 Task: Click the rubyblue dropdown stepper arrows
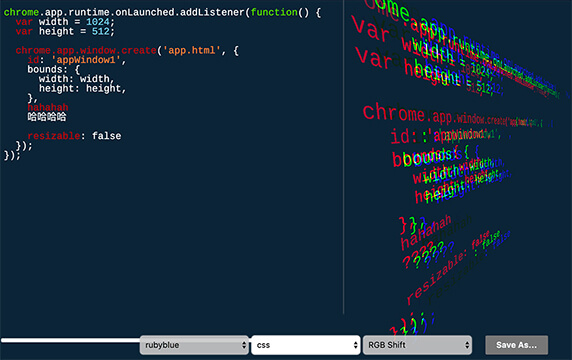pyautogui.click(x=244, y=345)
